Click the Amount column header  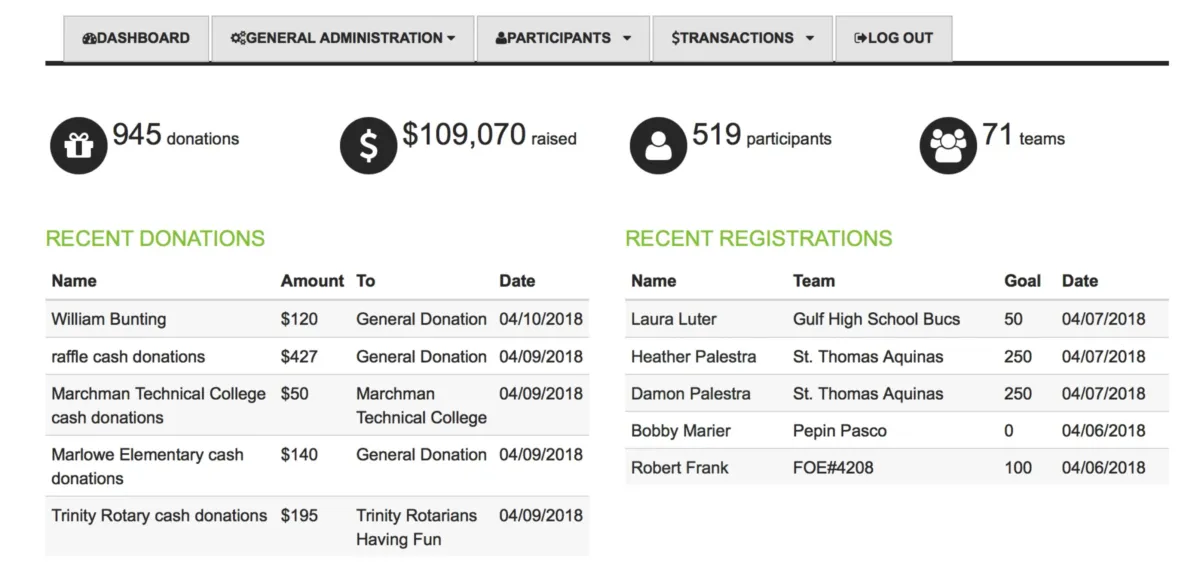pos(312,281)
